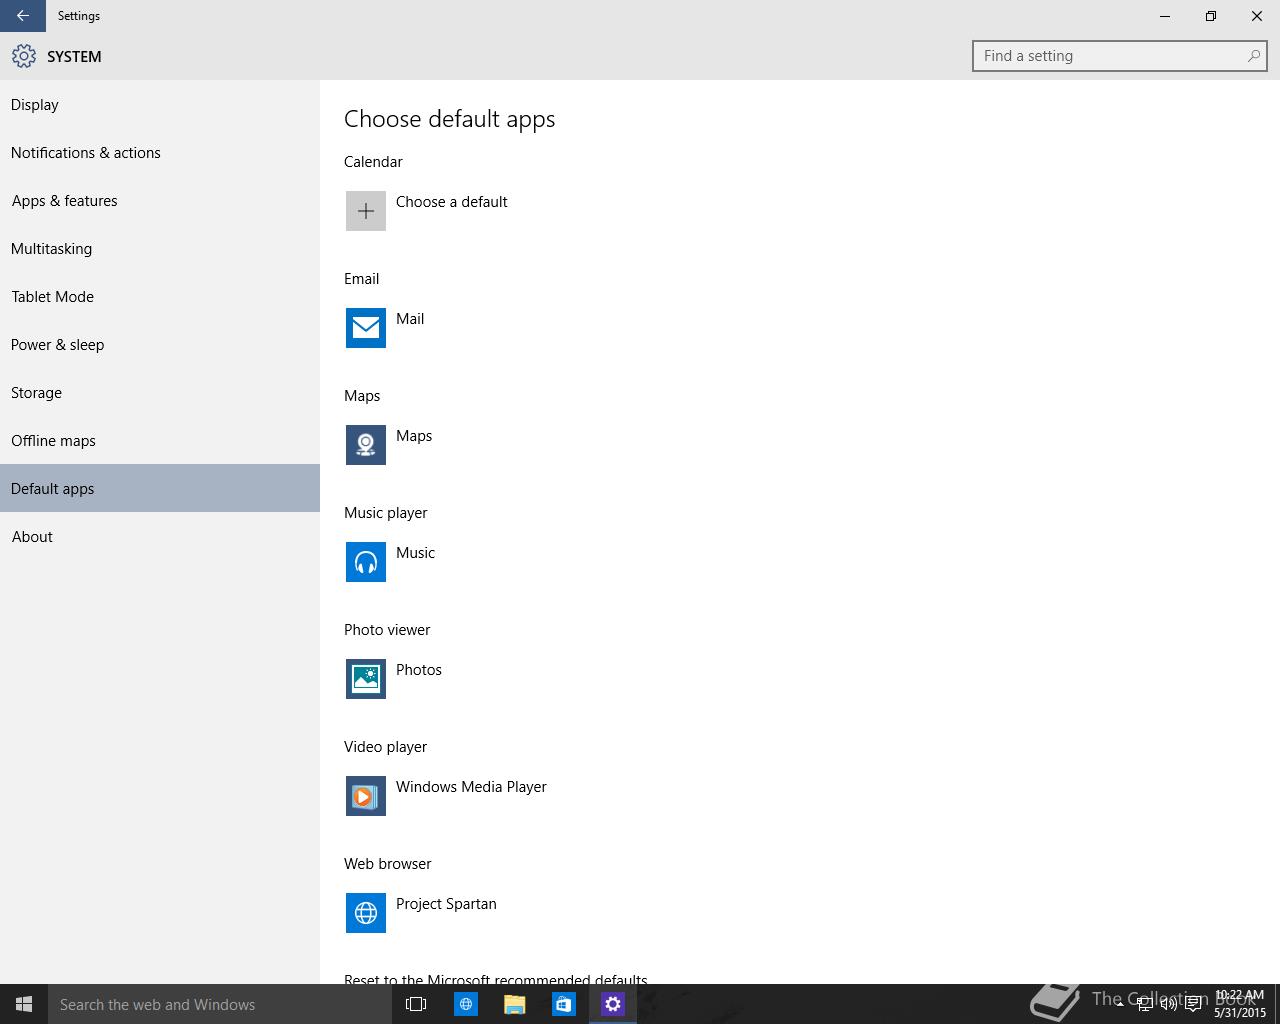Open the Action Center notifications icon
1280x1024 pixels.
click(x=1193, y=1004)
